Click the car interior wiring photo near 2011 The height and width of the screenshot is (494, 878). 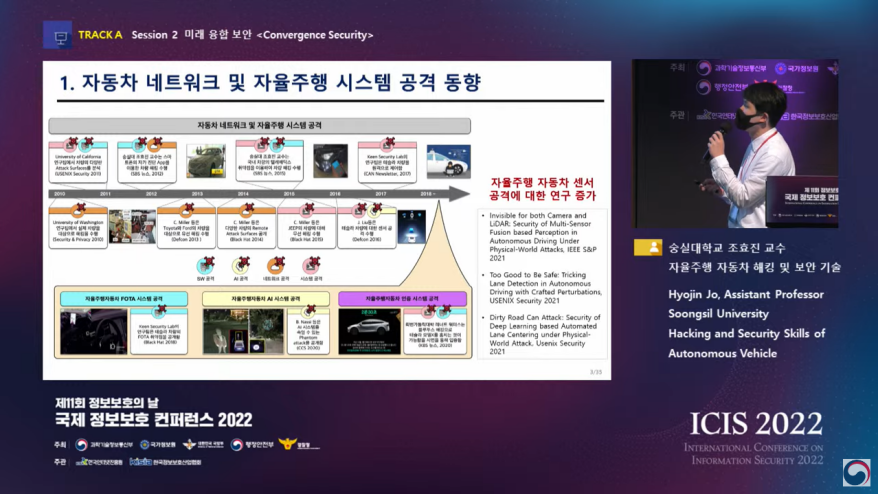tap(132, 227)
